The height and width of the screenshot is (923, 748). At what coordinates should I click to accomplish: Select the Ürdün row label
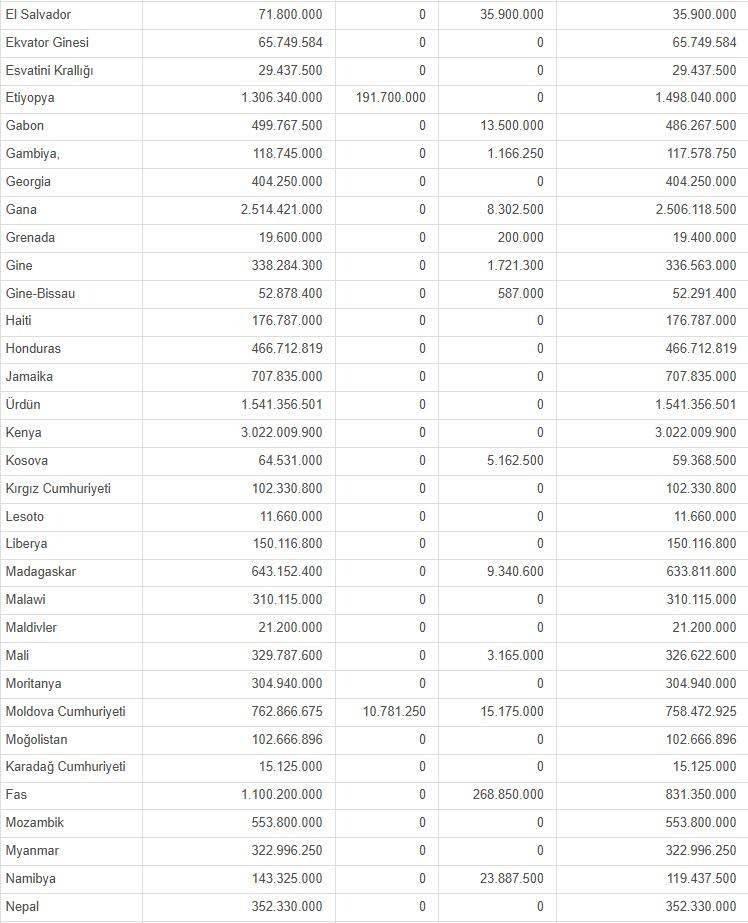click(x=24, y=405)
